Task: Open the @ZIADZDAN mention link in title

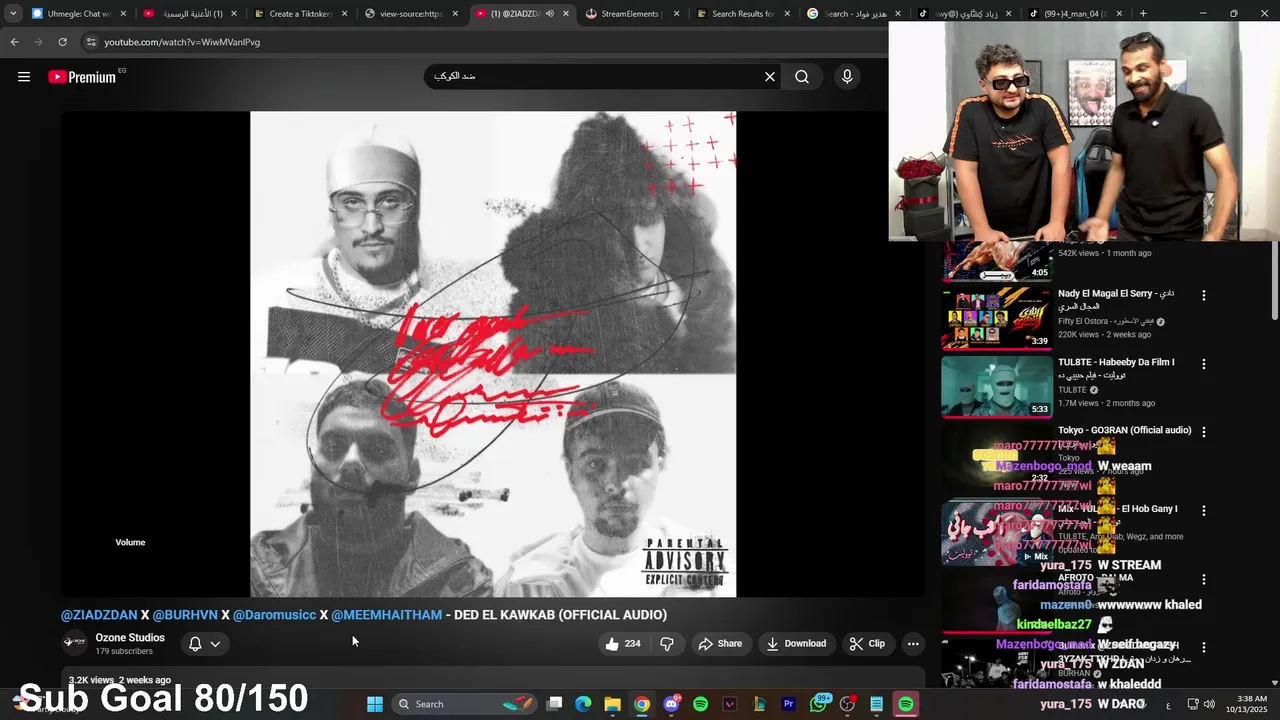Action: 99,615
